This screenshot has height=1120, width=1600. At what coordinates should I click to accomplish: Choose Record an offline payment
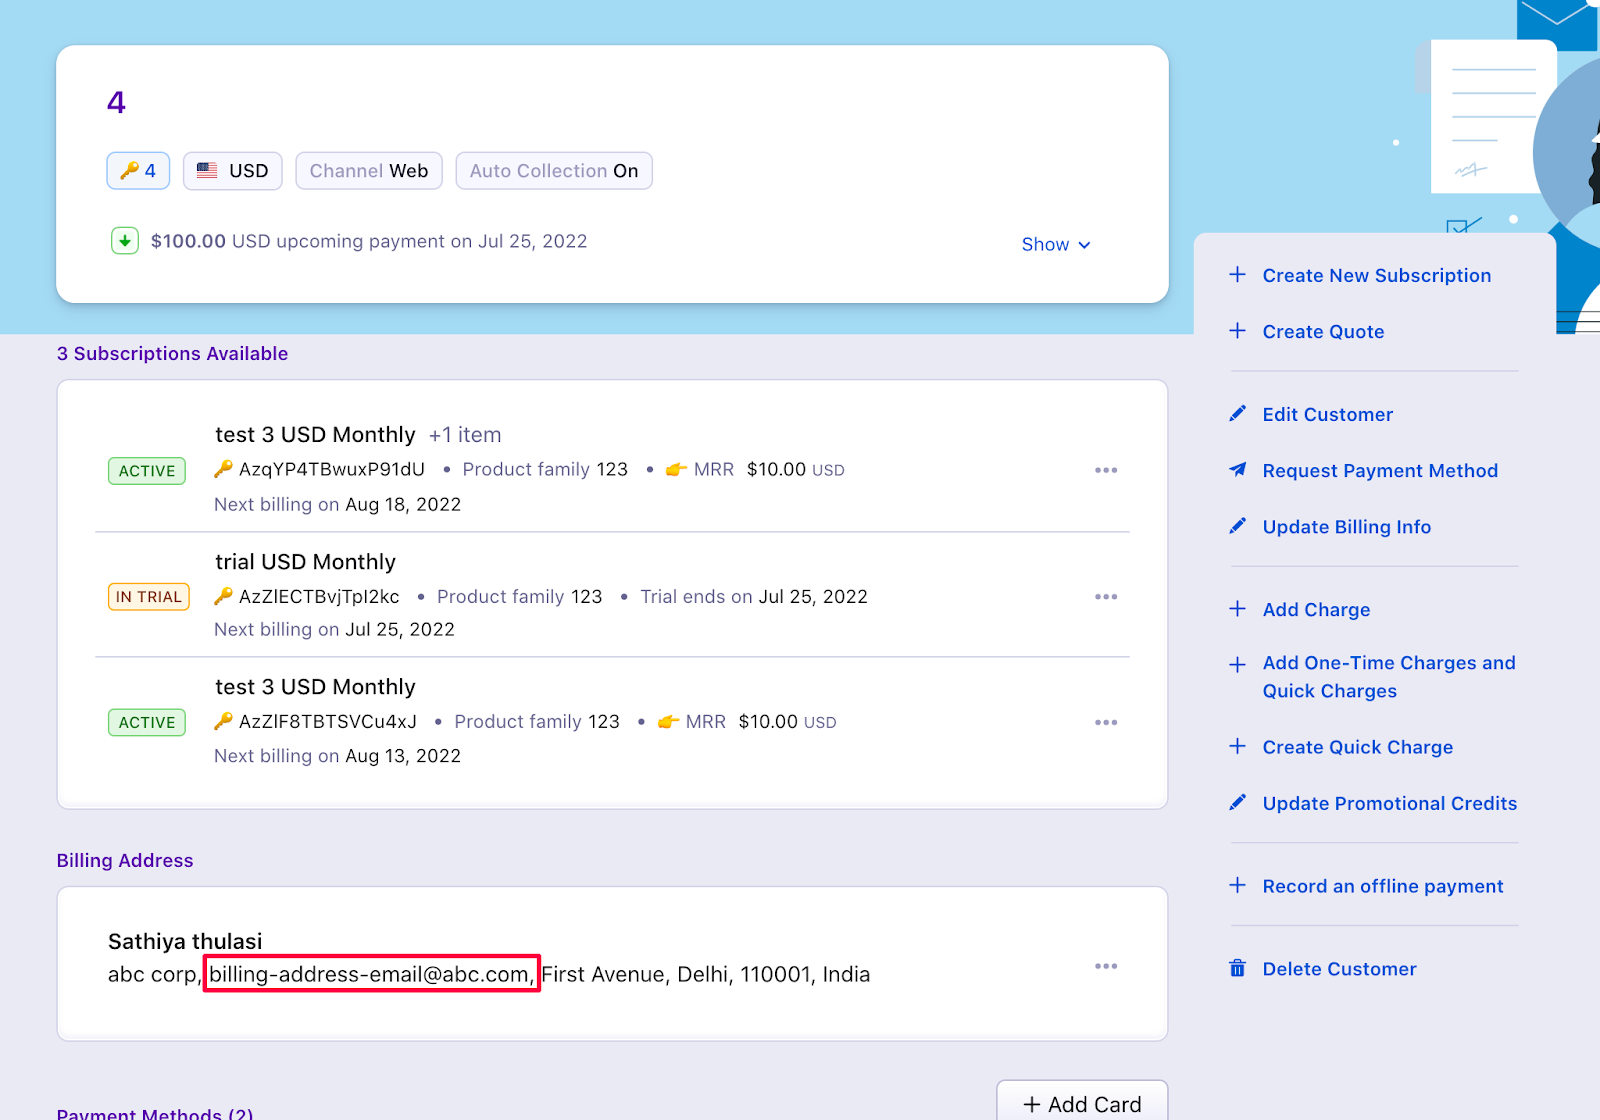[x=1382, y=886]
